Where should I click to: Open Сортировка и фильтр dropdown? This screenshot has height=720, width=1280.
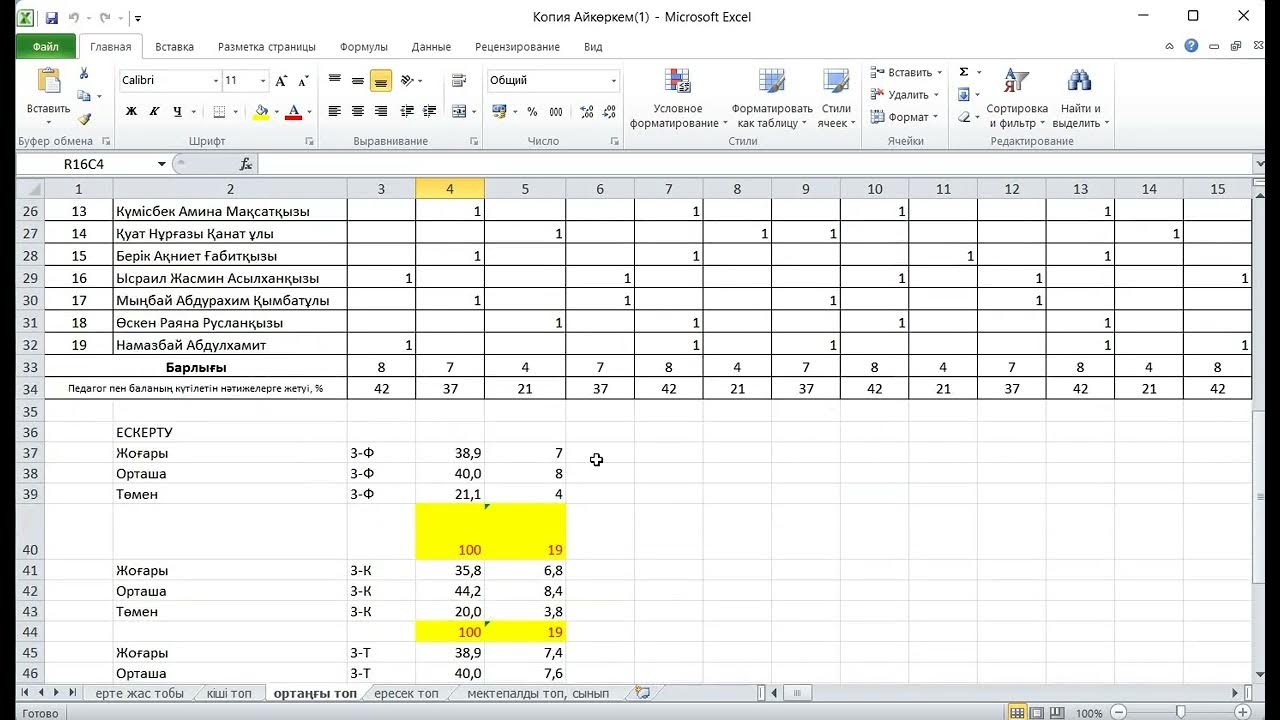tap(1017, 98)
